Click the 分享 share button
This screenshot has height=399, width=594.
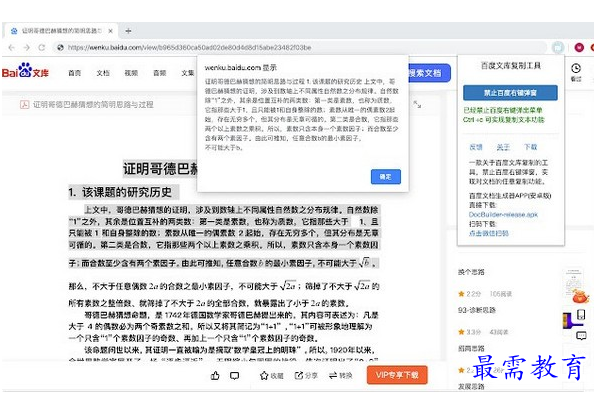pos(306,376)
